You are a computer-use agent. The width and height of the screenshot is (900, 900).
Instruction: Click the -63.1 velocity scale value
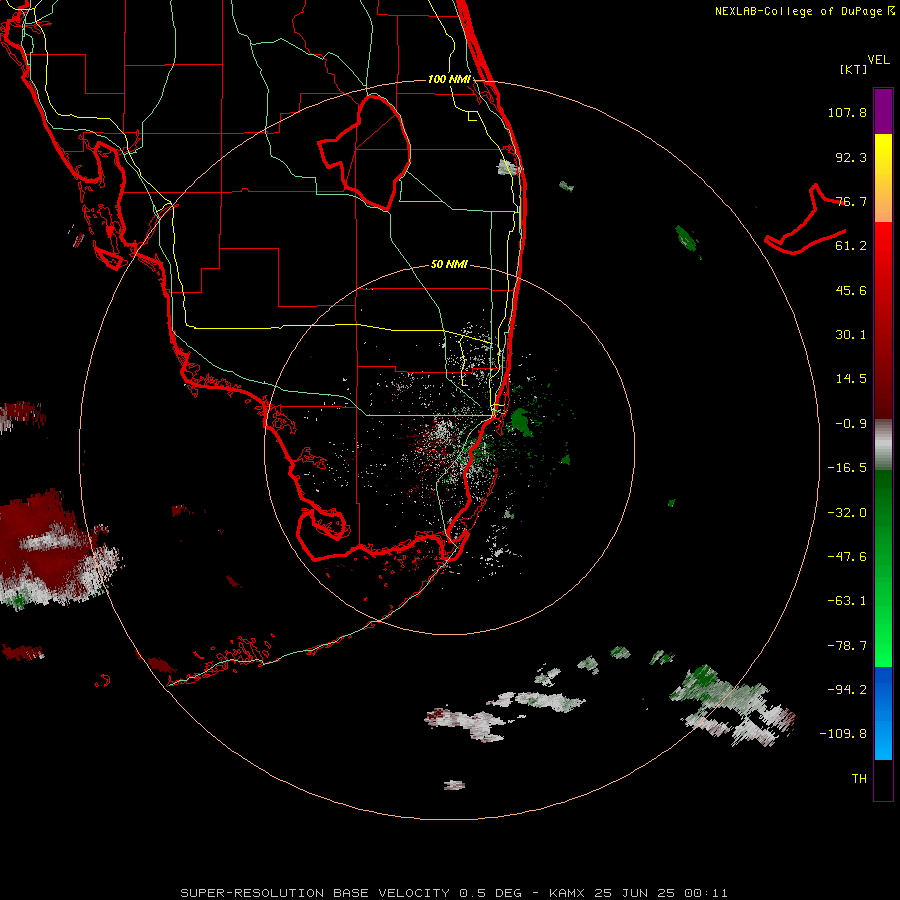pyautogui.click(x=847, y=601)
